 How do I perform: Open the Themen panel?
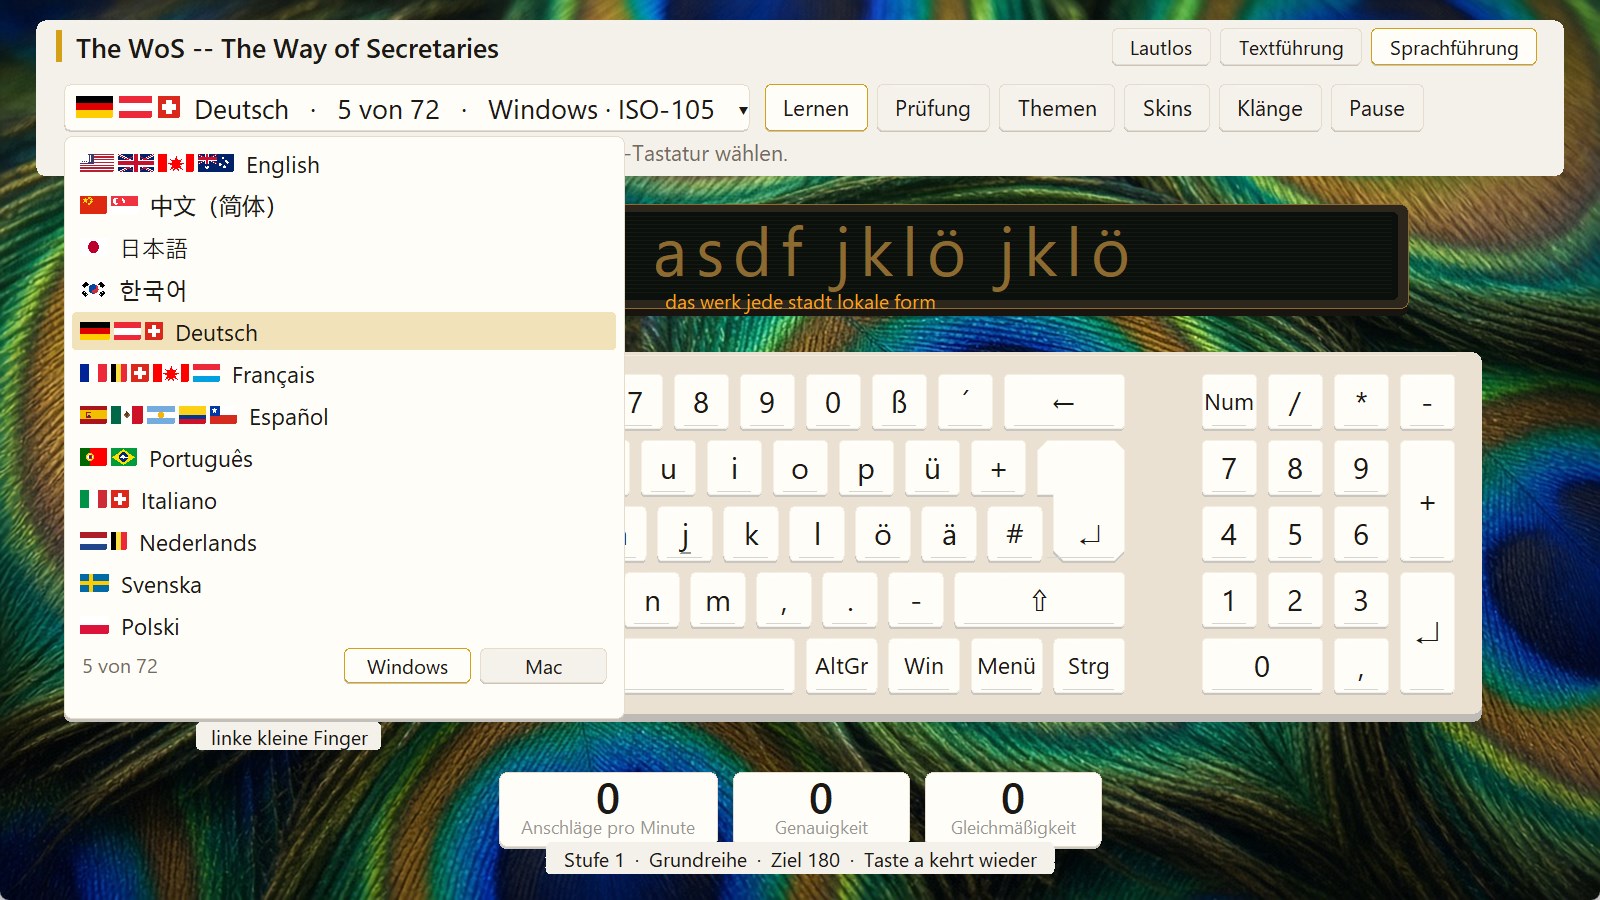tap(1057, 108)
